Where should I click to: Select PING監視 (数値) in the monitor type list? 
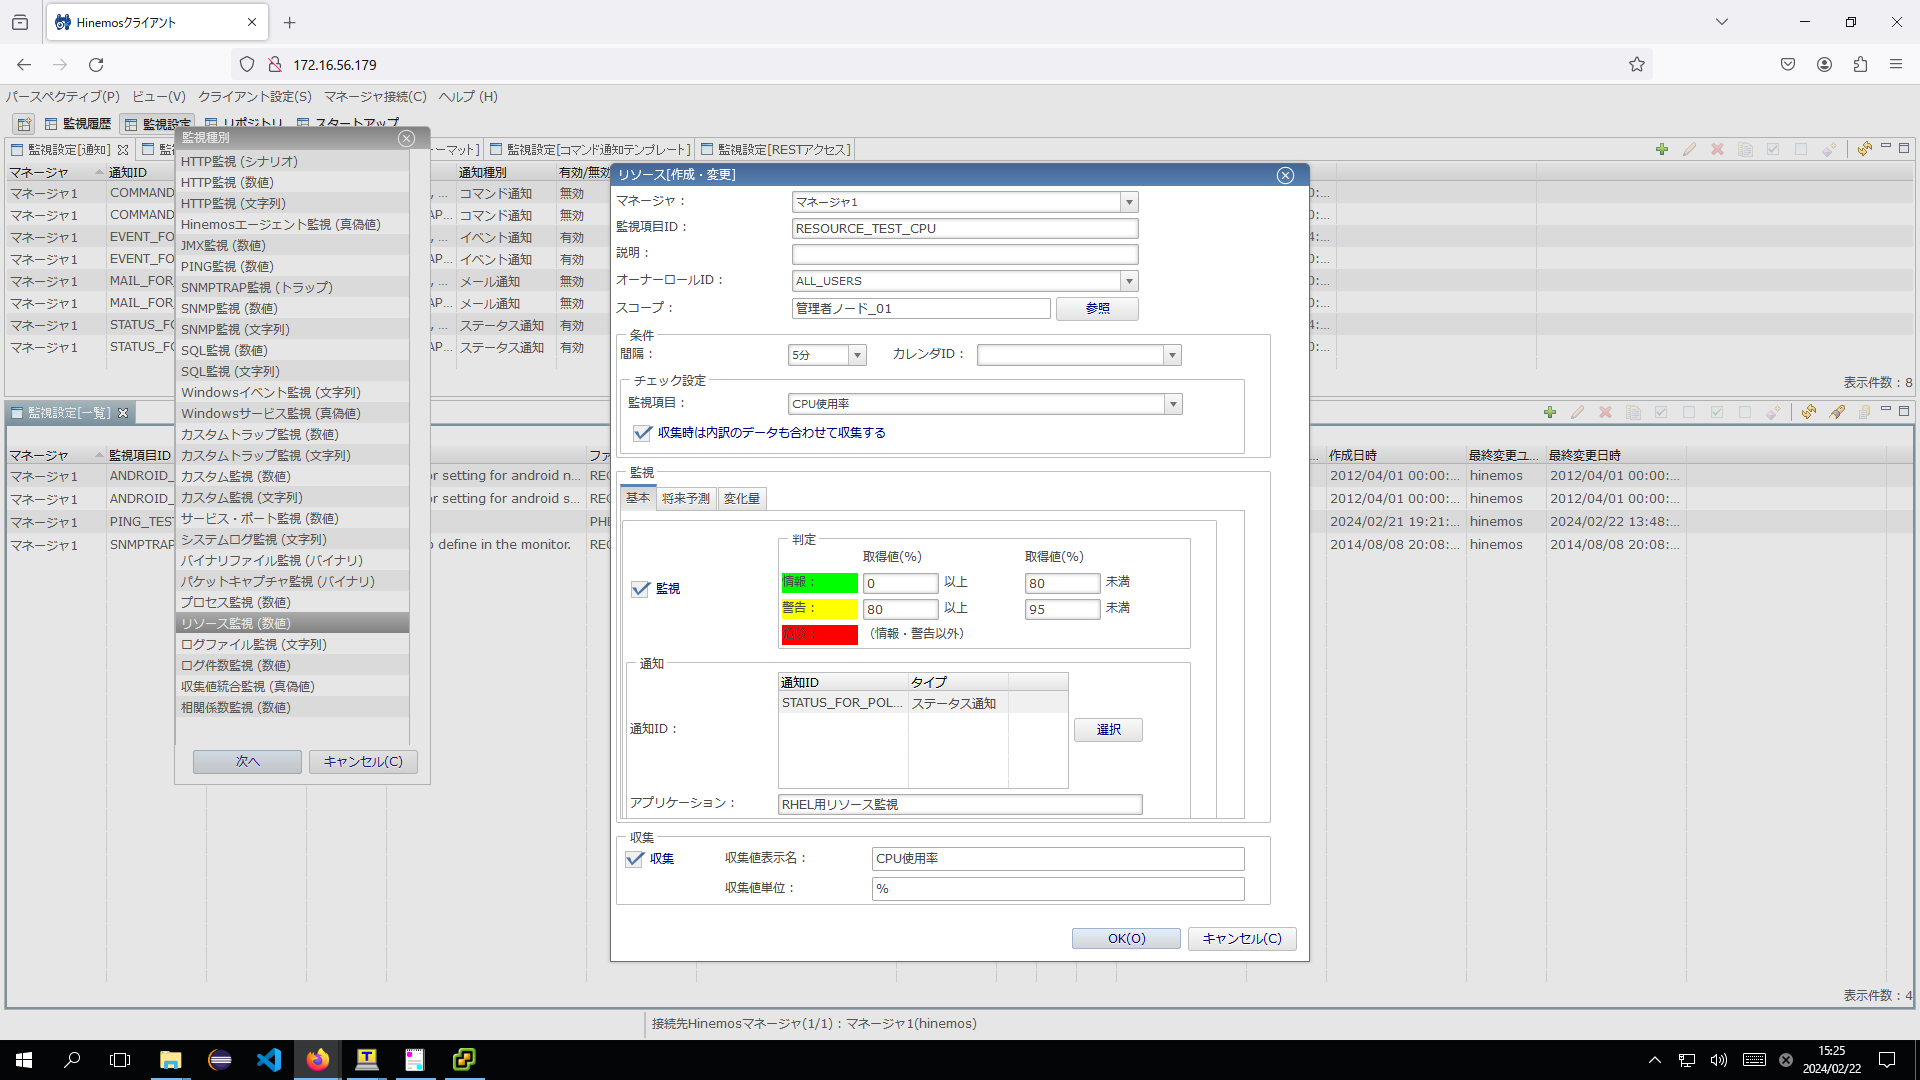click(x=293, y=267)
